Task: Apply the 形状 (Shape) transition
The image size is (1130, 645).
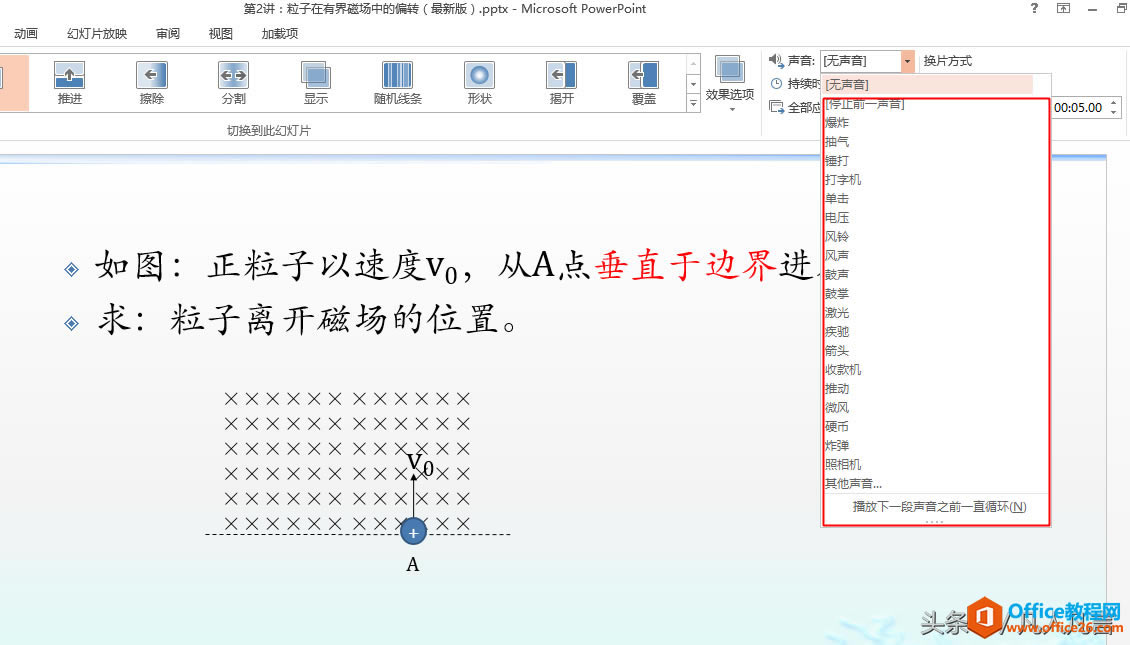Action: pyautogui.click(x=479, y=83)
